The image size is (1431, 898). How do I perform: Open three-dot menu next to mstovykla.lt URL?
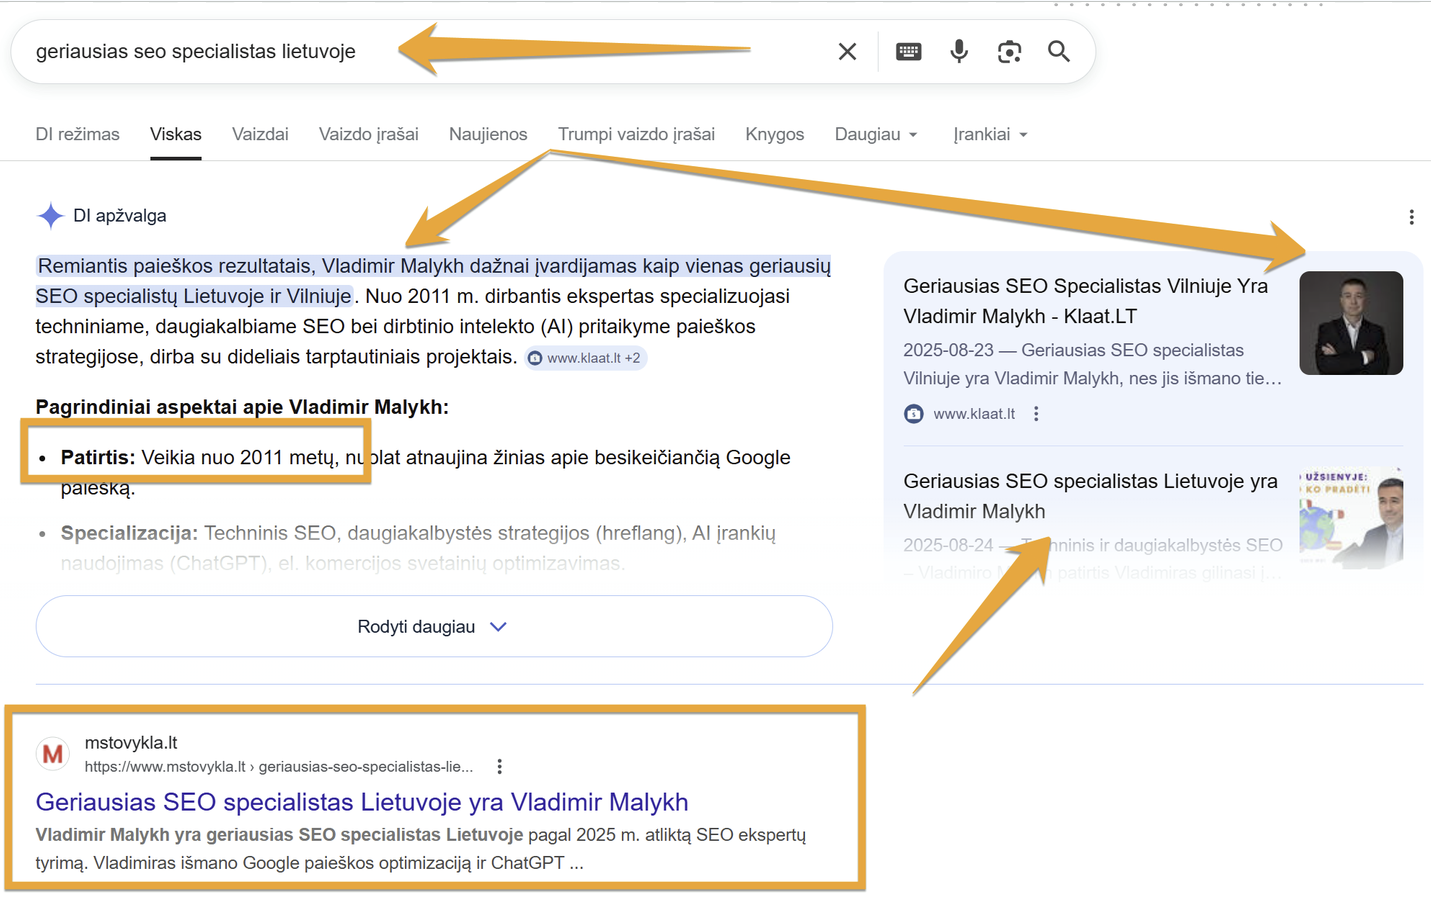pyautogui.click(x=499, y=767)
